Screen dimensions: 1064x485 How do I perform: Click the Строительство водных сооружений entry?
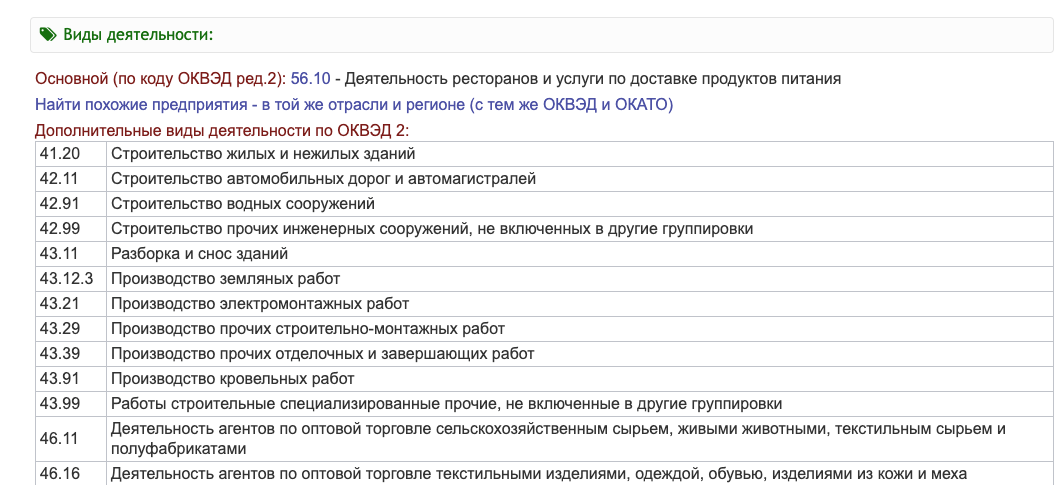point(243,204)
